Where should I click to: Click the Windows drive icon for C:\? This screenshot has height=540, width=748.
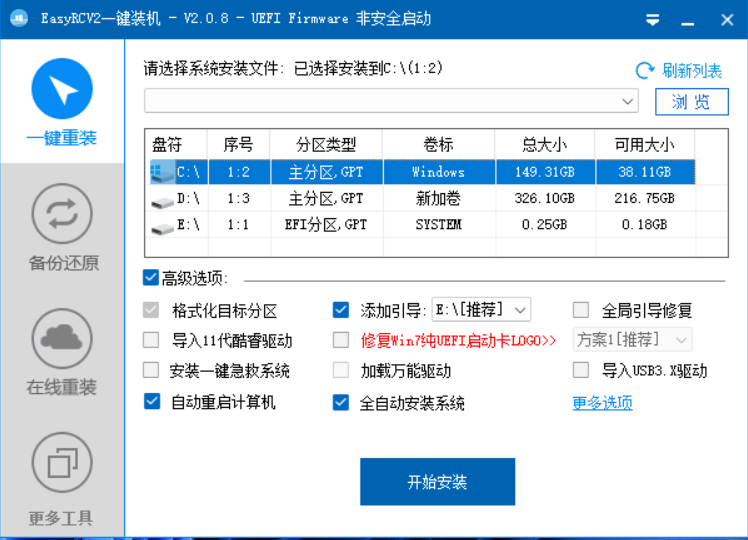pos(161,172)
